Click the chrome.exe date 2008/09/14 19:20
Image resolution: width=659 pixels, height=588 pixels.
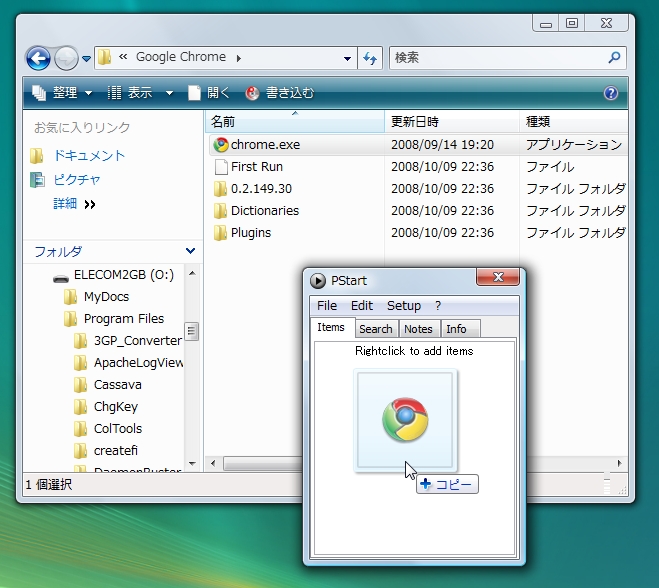tap(442, 145)
